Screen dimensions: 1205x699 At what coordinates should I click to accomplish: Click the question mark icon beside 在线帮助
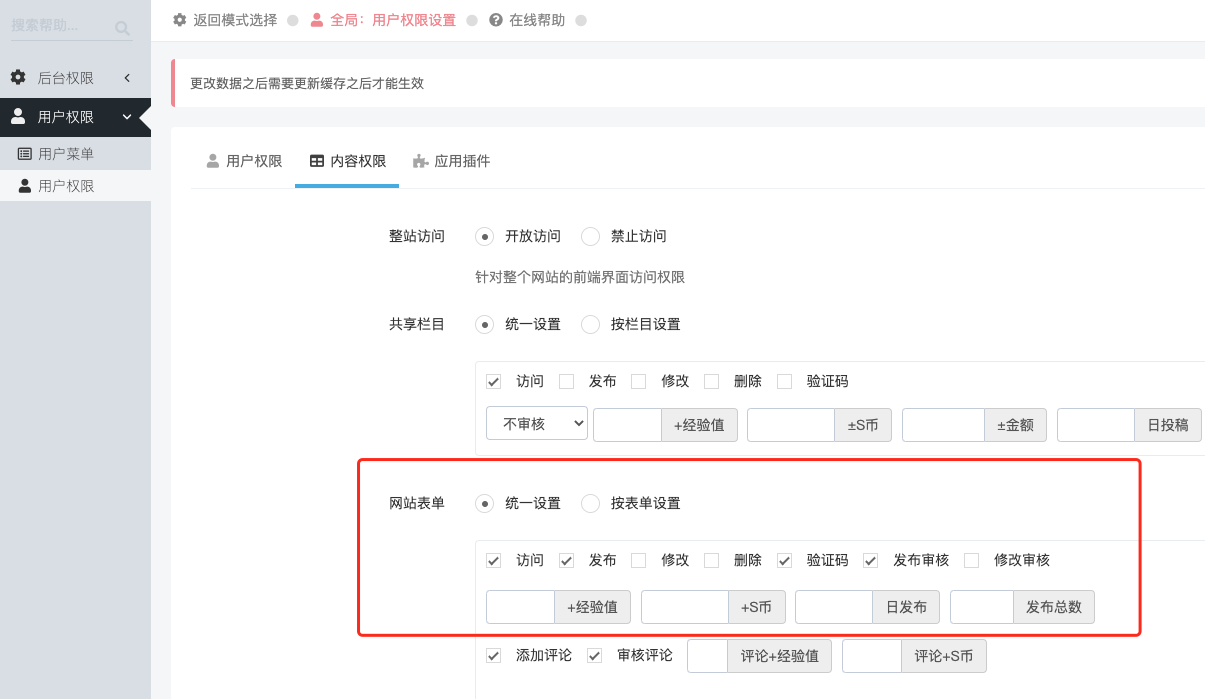tap(496, 19)
